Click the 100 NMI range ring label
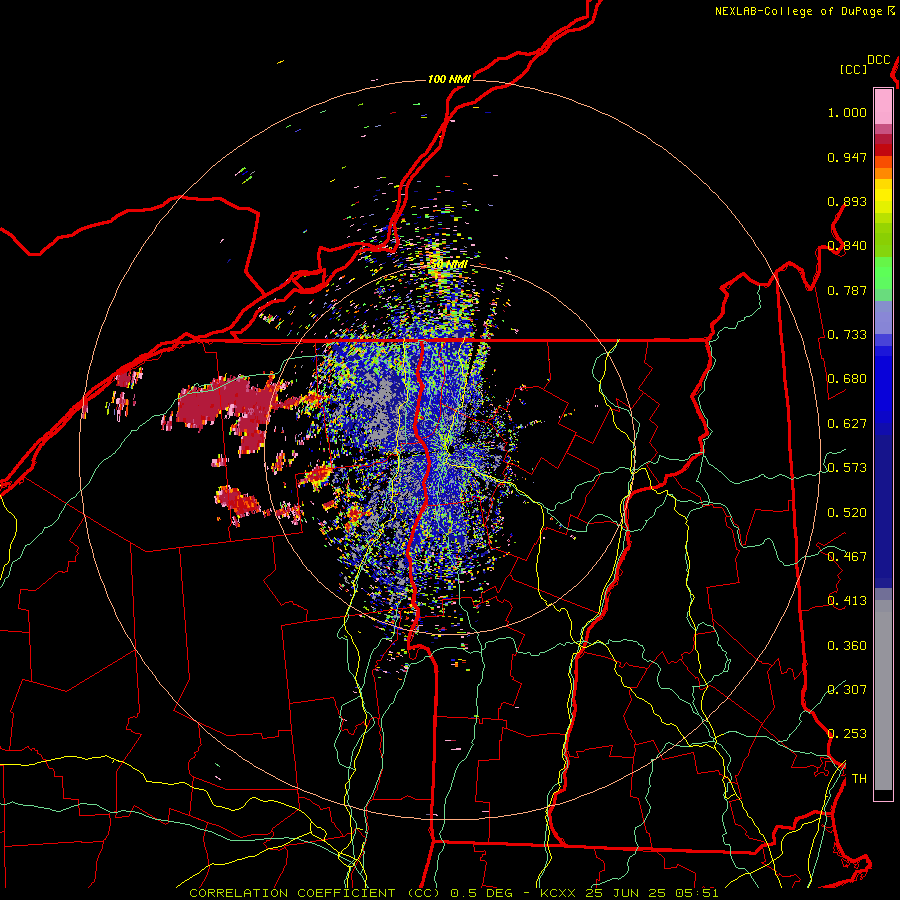Image resolution: width=900 pixels, height=900 pixels. pos(449,79)
